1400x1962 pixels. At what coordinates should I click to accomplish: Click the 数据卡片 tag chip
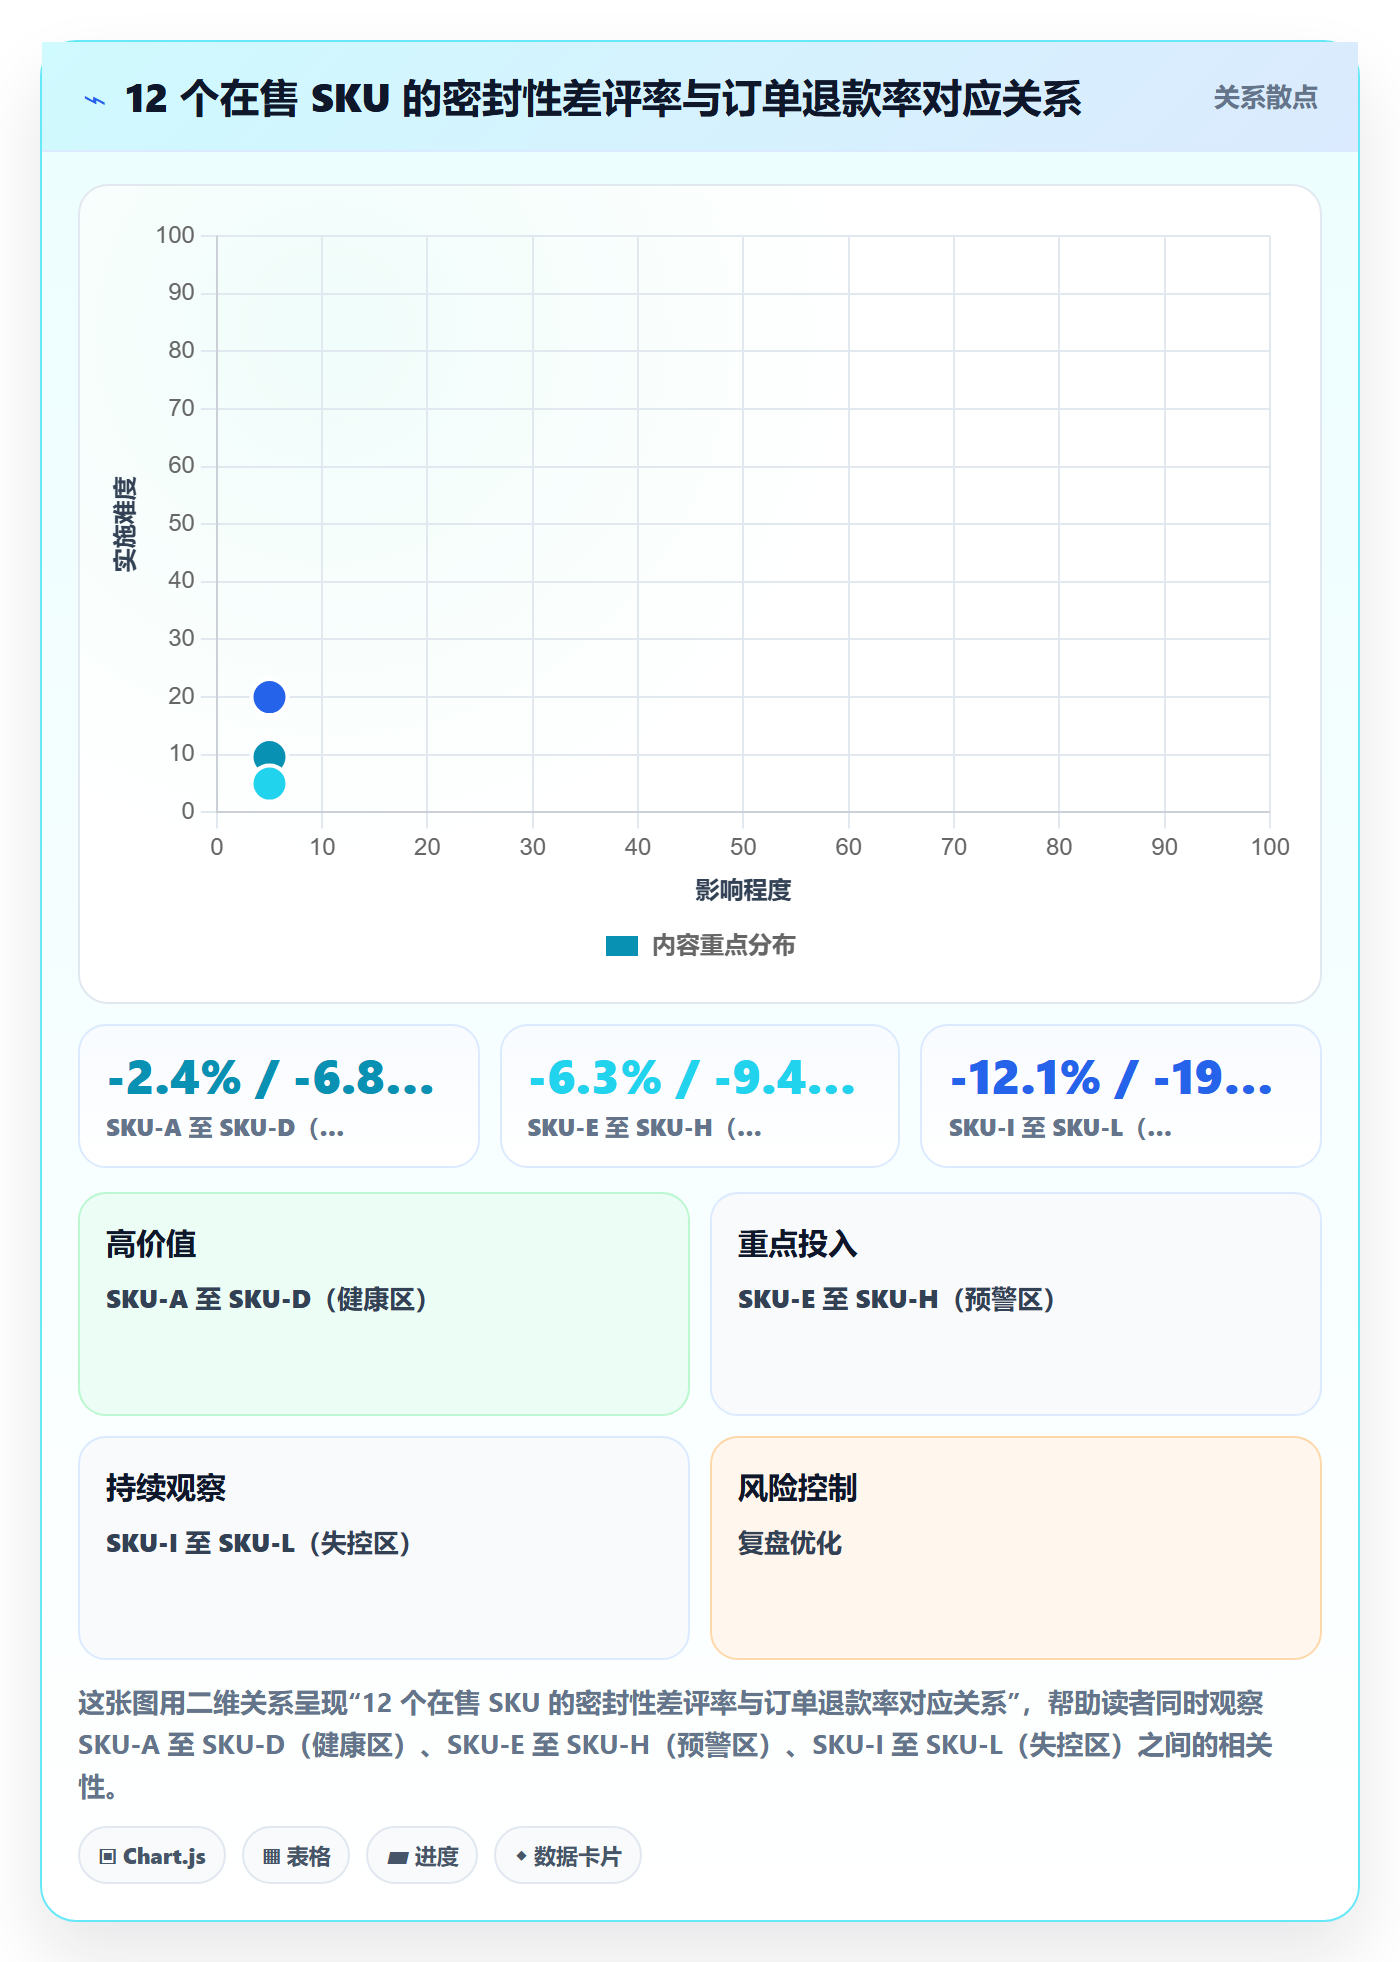pyautogui.click(x=568, y=1856)
